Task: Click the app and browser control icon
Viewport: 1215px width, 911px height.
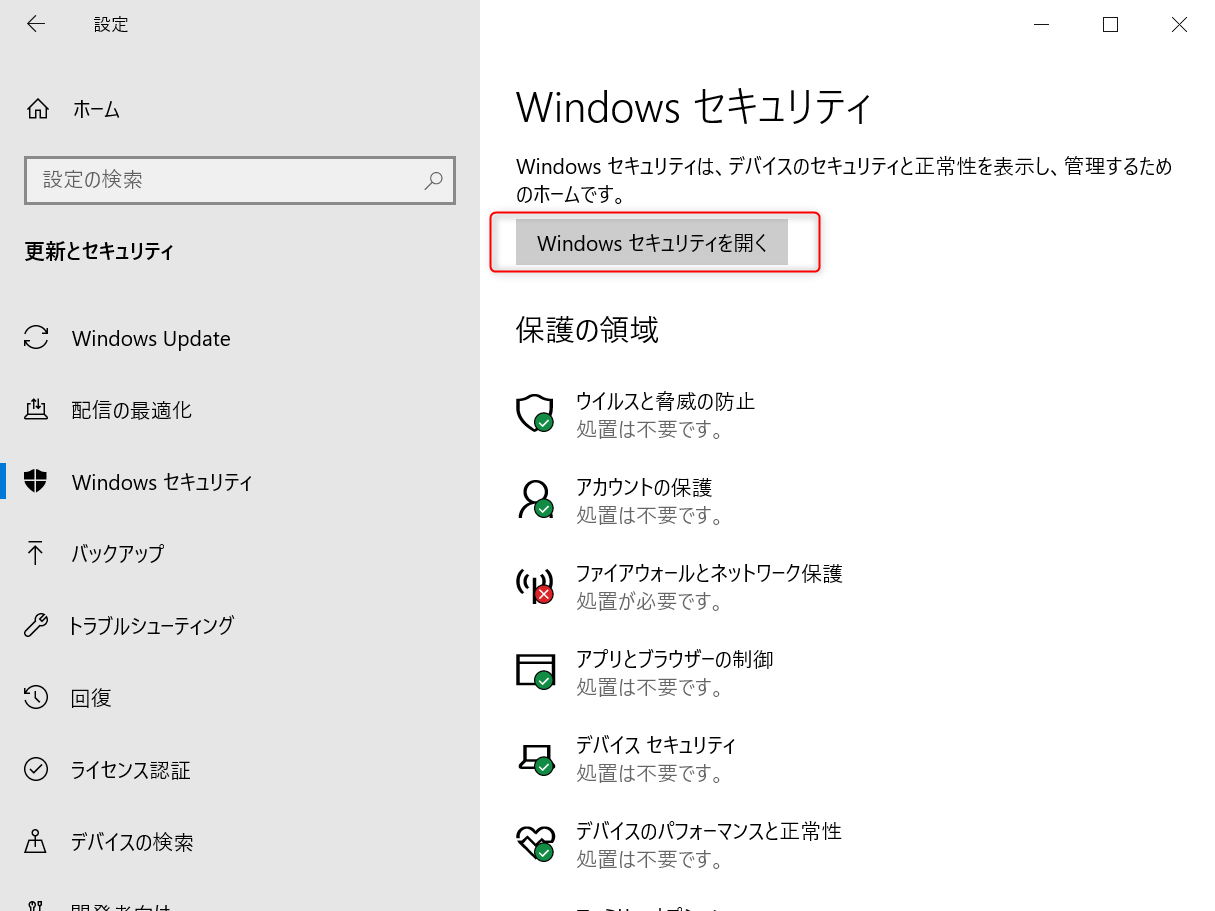Action: (x=535, y=671)
